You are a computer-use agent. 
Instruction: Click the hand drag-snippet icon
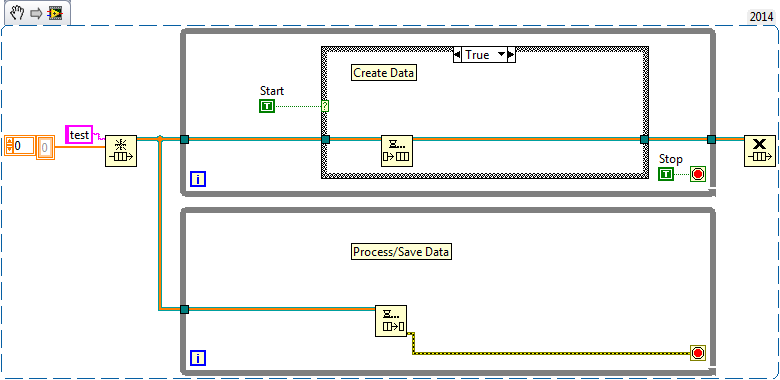coord(18,13)
